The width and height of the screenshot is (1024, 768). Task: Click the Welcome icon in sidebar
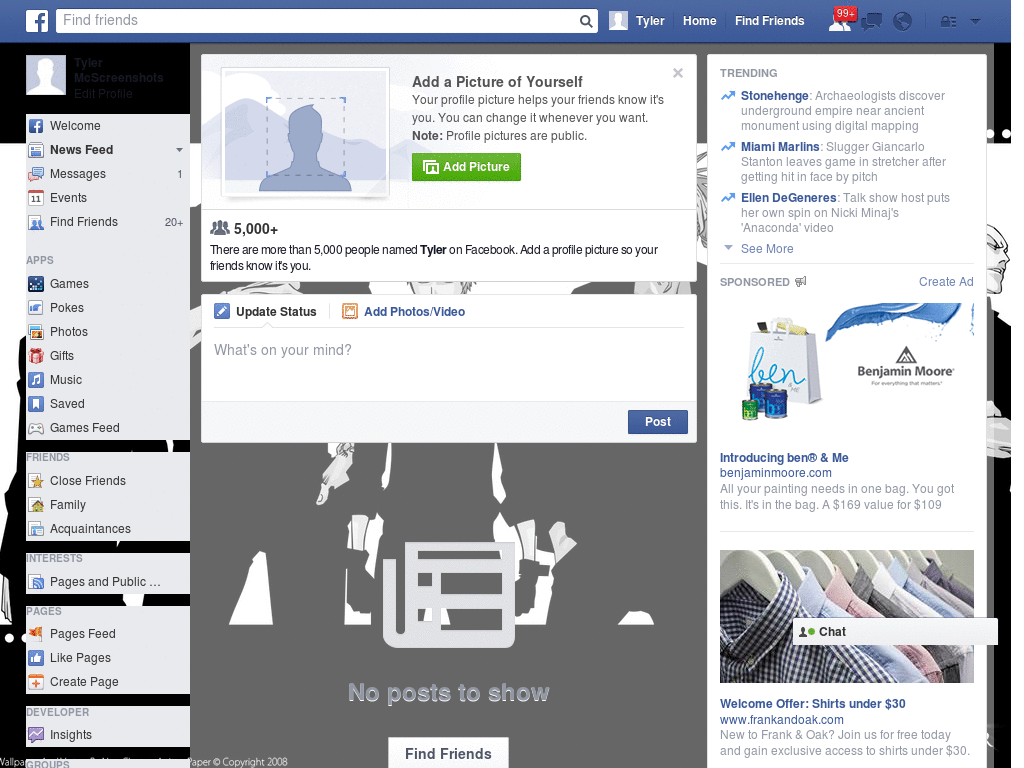point(36,126)
